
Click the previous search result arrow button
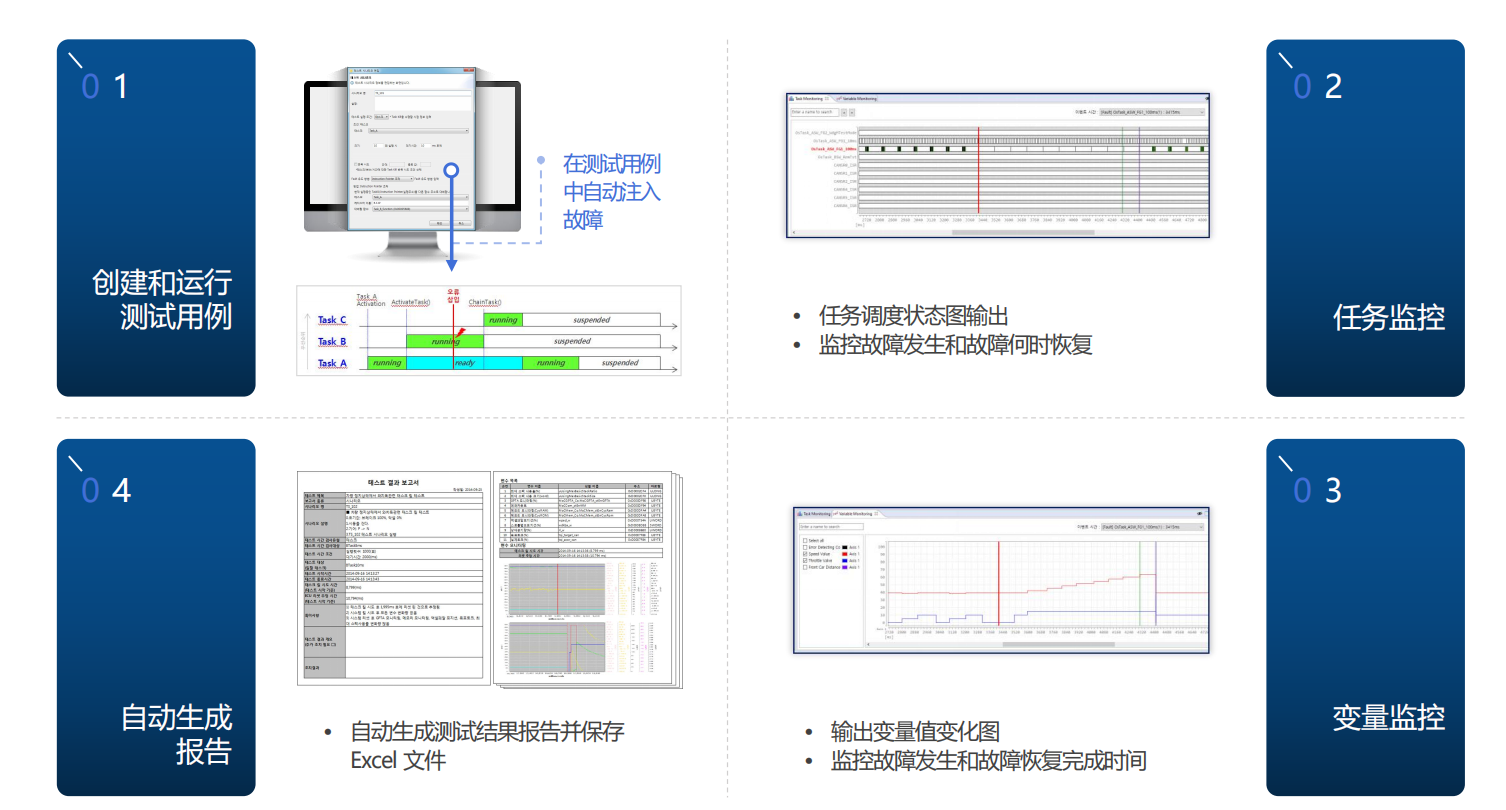(843, 112)
